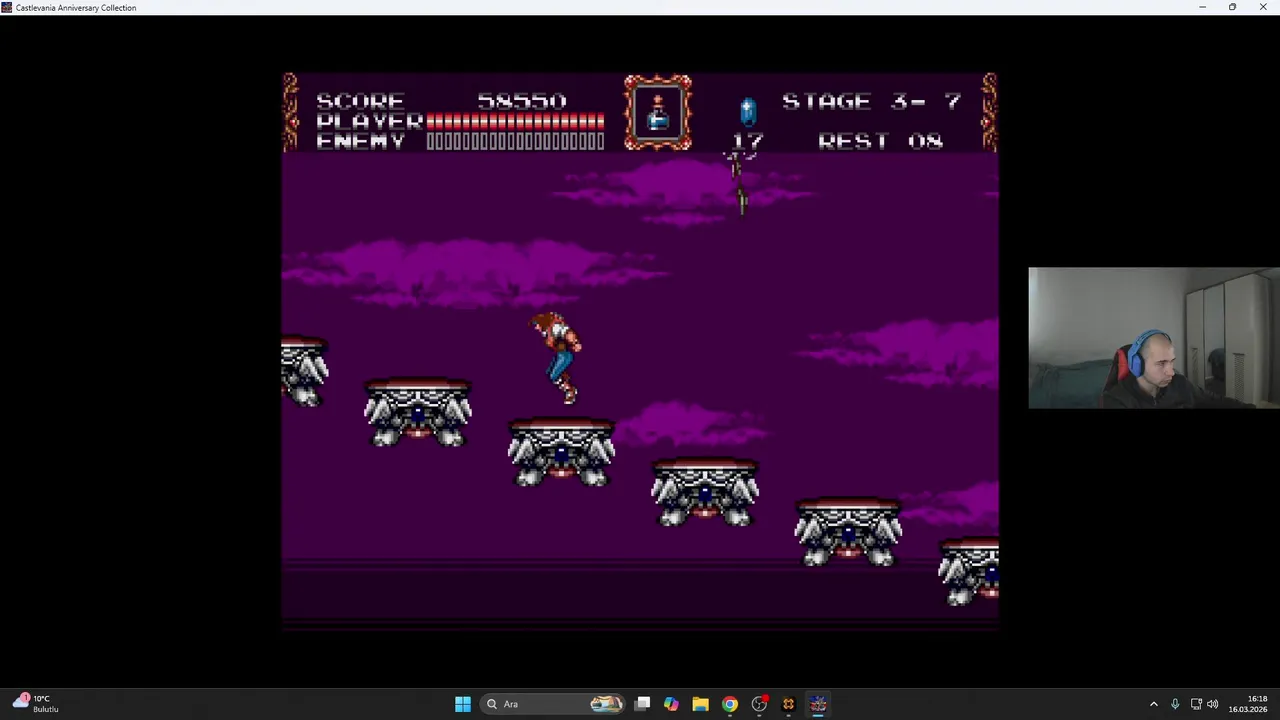This screenshot has width=1280, height=720.
Task: Click the jumping player character sprite
Action: [557, 358]
